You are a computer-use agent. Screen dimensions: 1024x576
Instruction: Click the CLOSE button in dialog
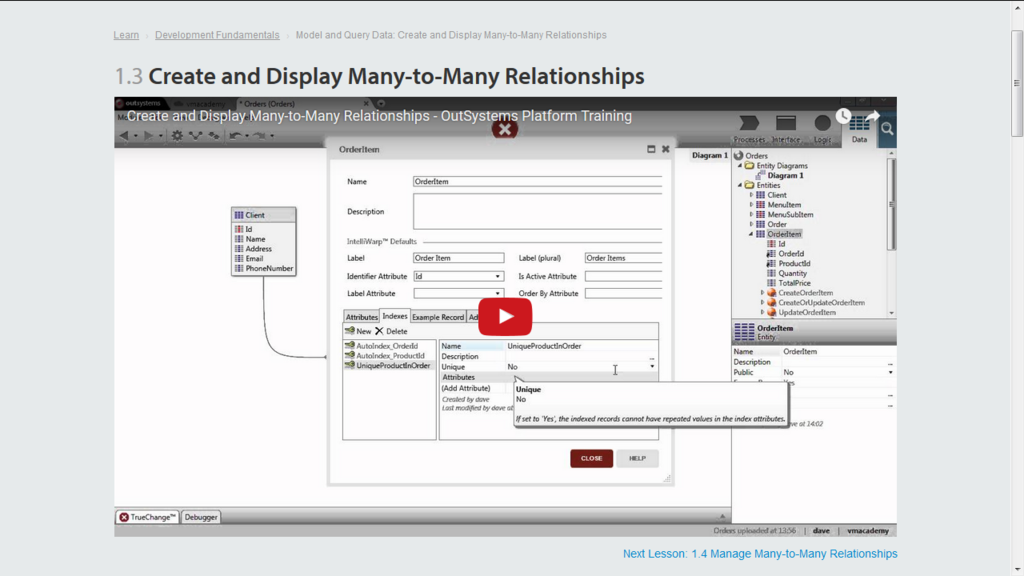[592, 458]
